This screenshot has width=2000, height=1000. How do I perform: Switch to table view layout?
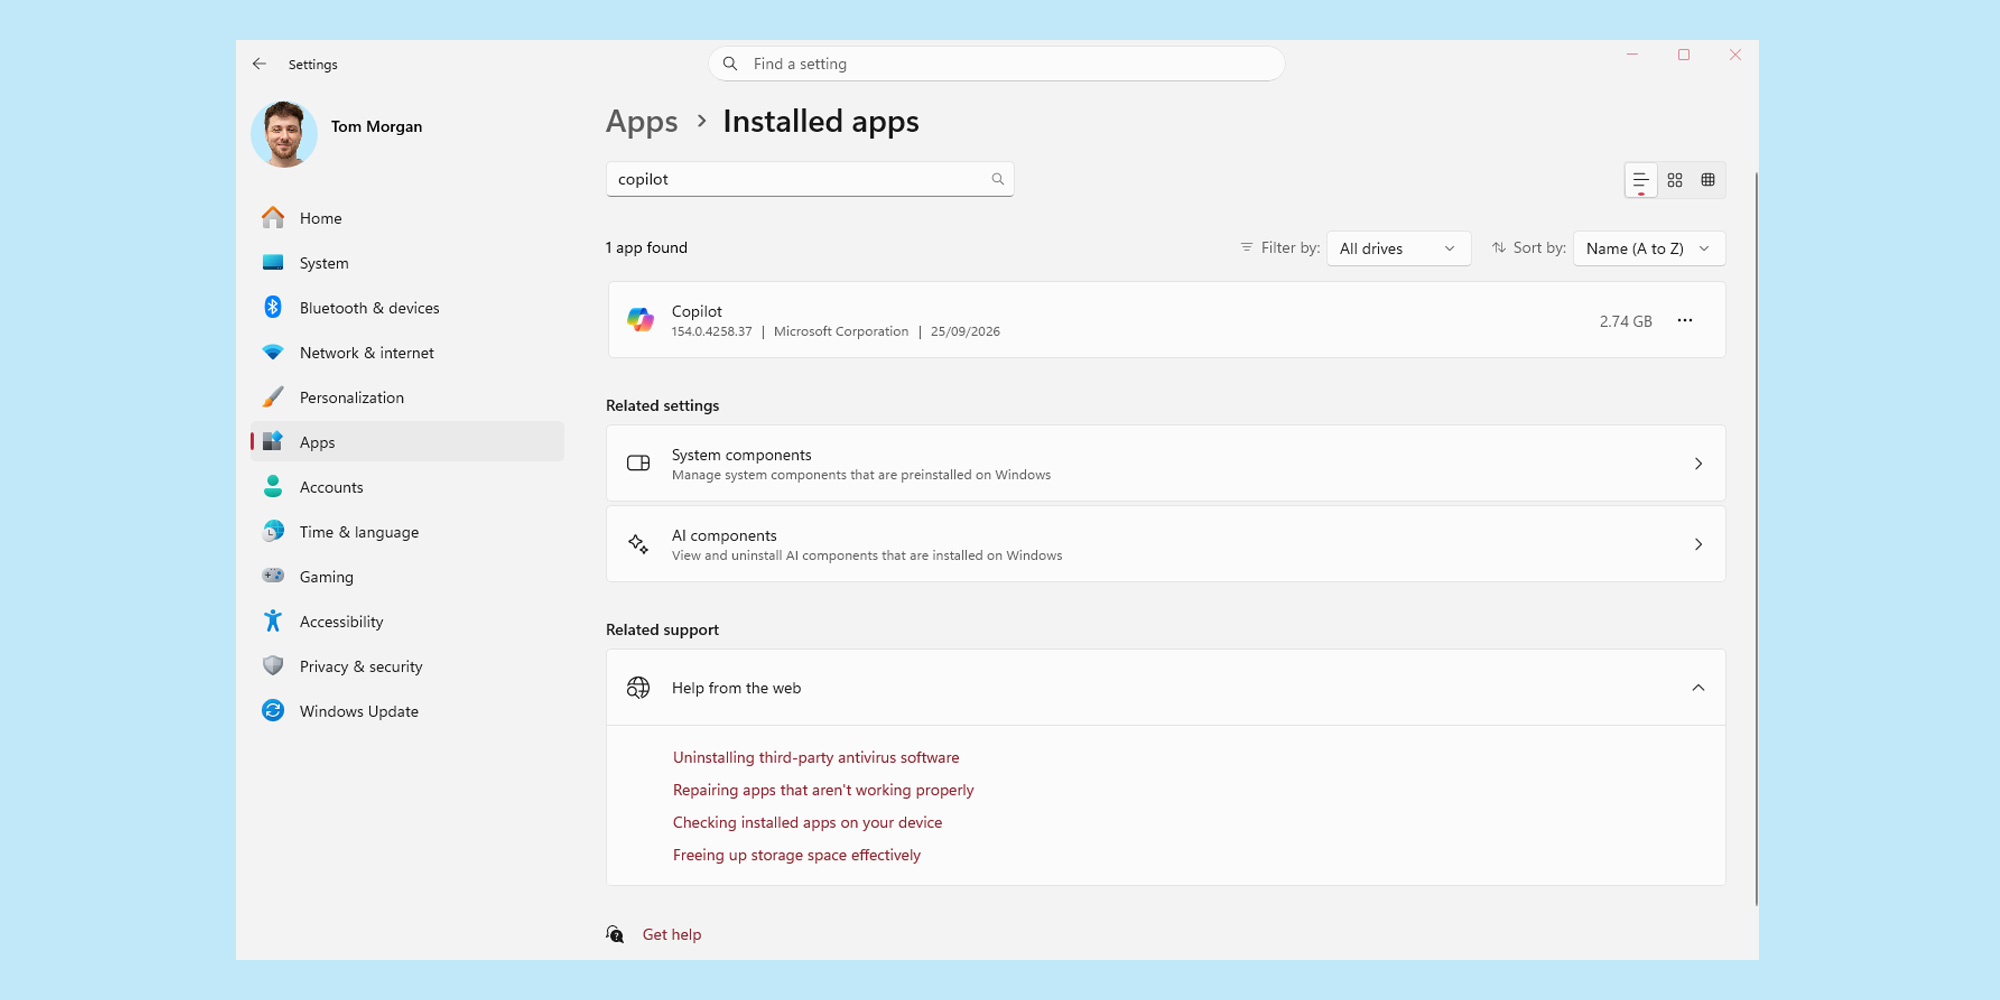1708,180
